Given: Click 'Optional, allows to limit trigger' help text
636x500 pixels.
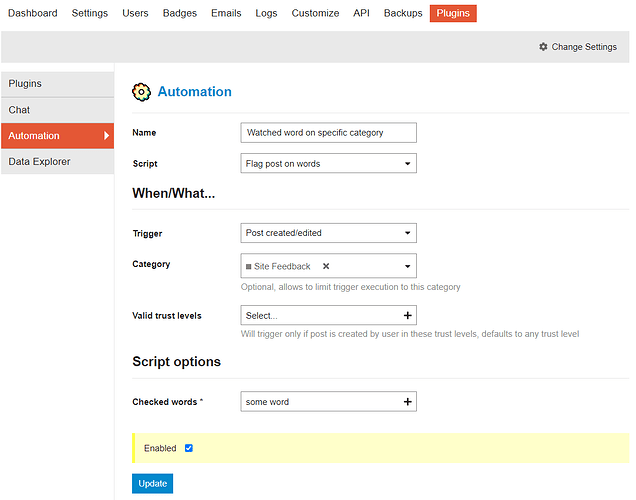Looking at the screenshot, I should (350, 287).
